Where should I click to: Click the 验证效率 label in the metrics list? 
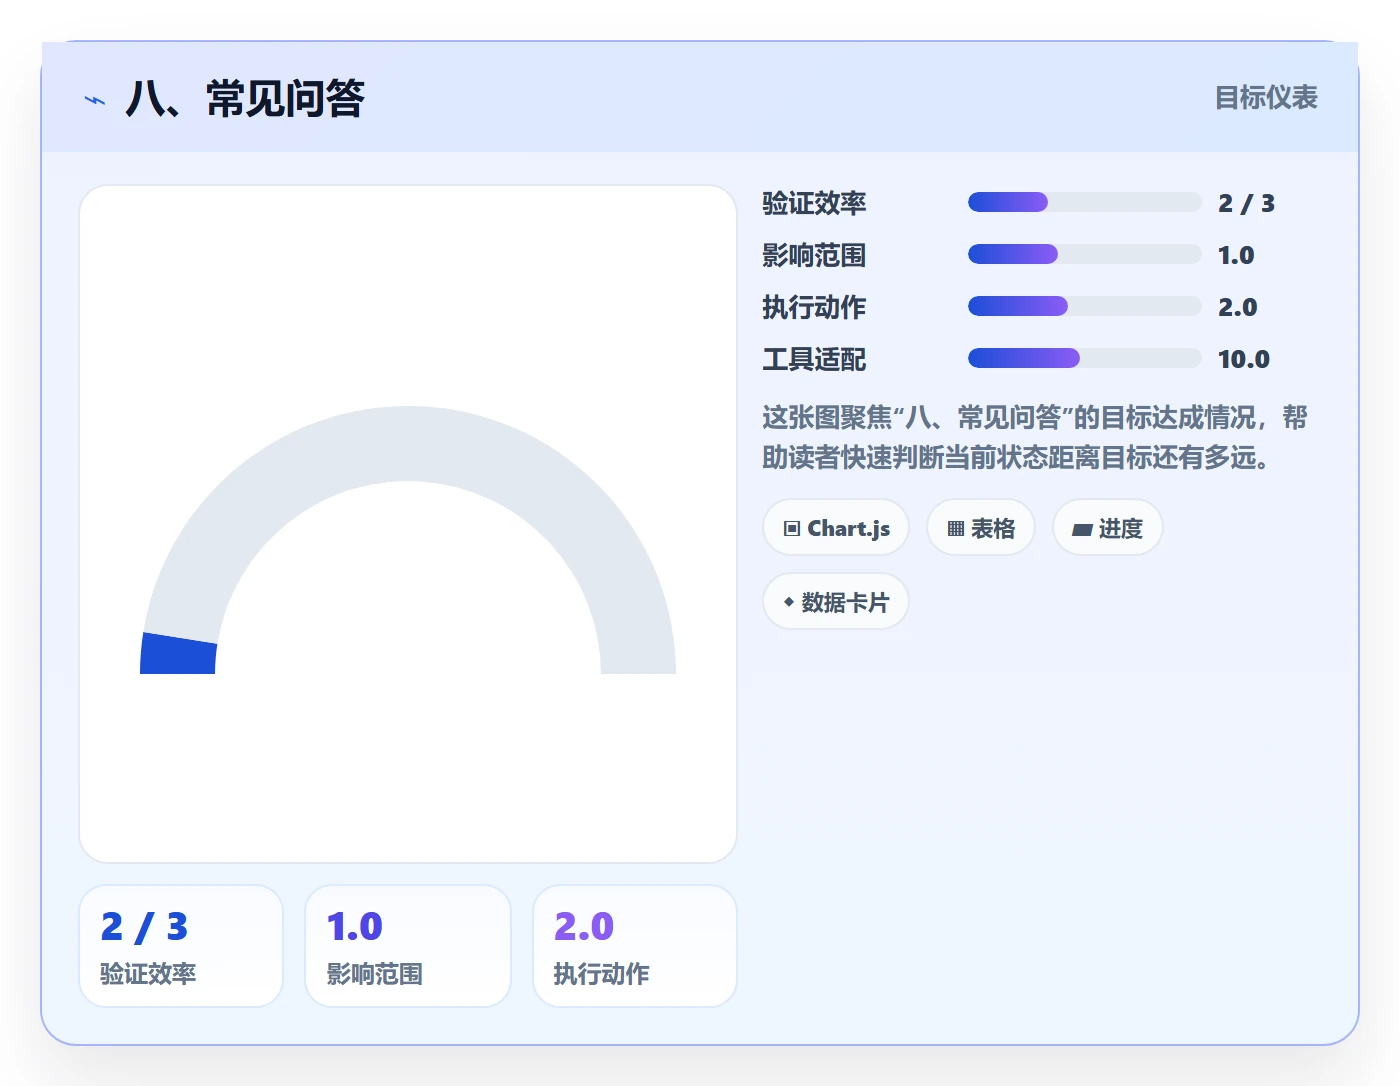click(x=814, y=203)
